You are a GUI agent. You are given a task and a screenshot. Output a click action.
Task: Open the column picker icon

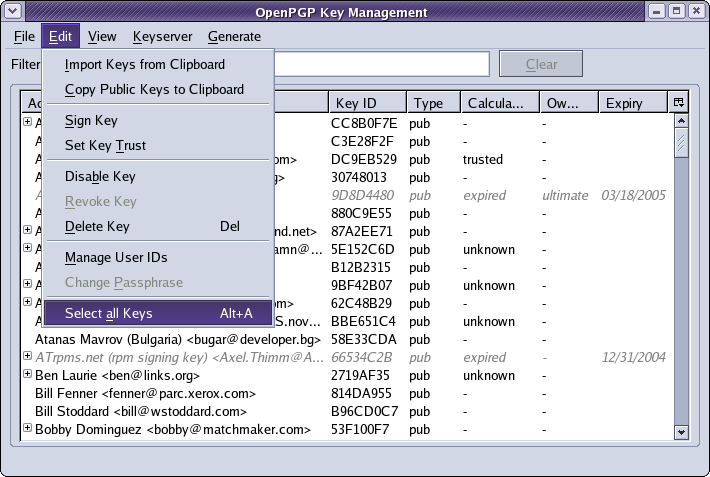pyautogui.click(x=678, y=102)
